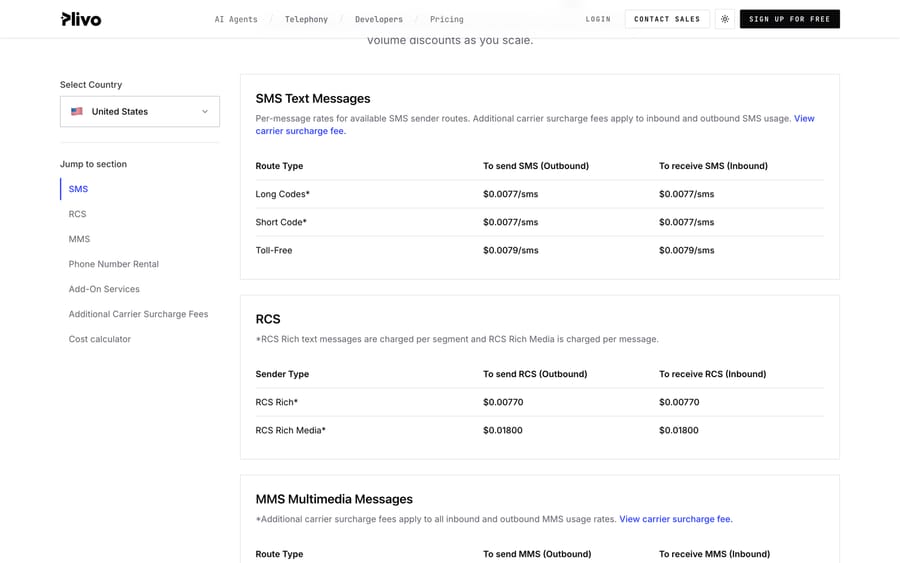
Task: Open the Telephony menu
Action: click(306, 19)
